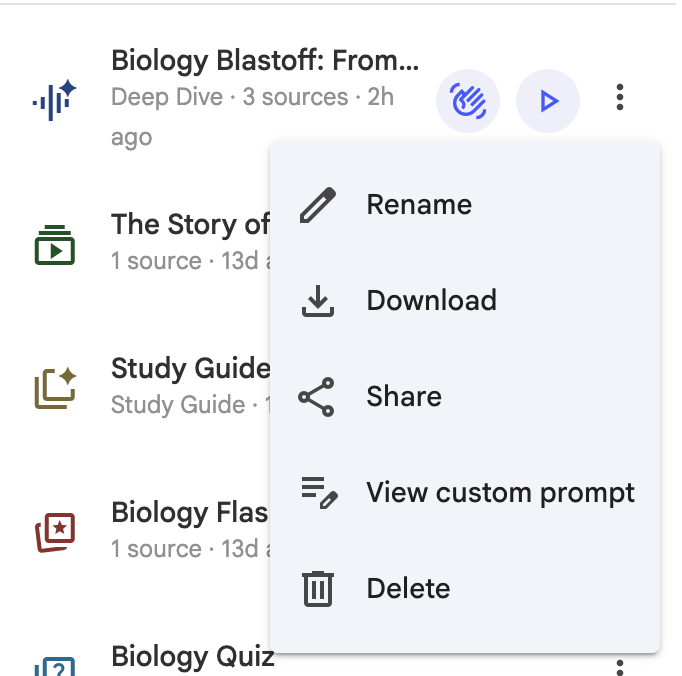Click the Biology Flashcards star icon
This screenshot has height=676, width=682.
click(x=55, y=533)
